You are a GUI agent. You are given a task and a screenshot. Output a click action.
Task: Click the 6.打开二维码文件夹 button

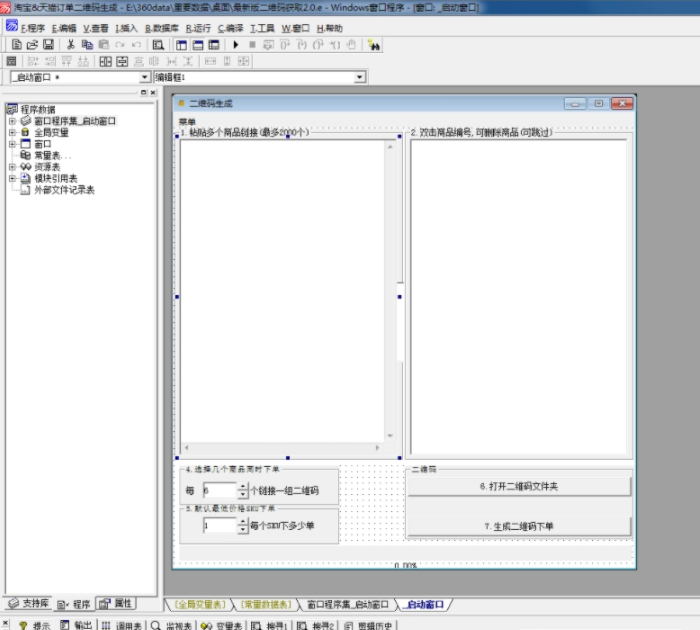(519, 486)
